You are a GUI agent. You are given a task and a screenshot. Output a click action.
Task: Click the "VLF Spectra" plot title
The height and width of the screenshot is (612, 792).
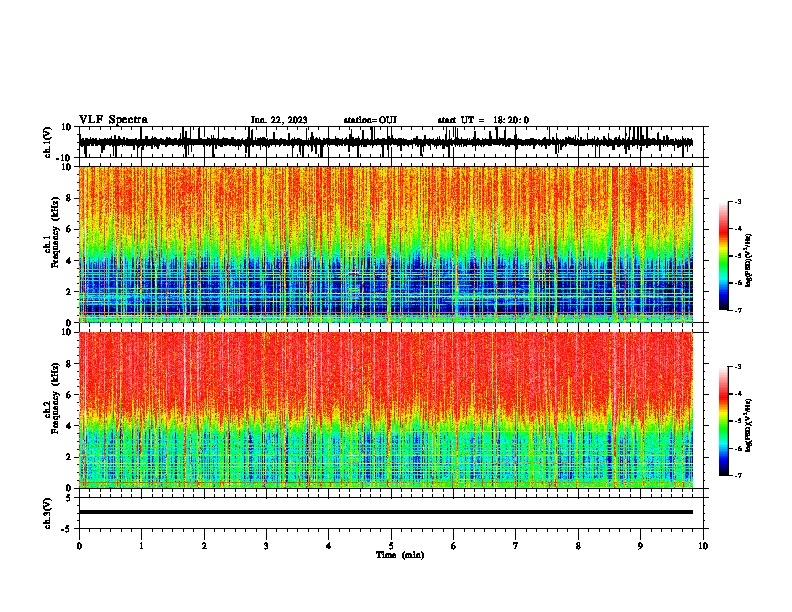coord(113,120)
